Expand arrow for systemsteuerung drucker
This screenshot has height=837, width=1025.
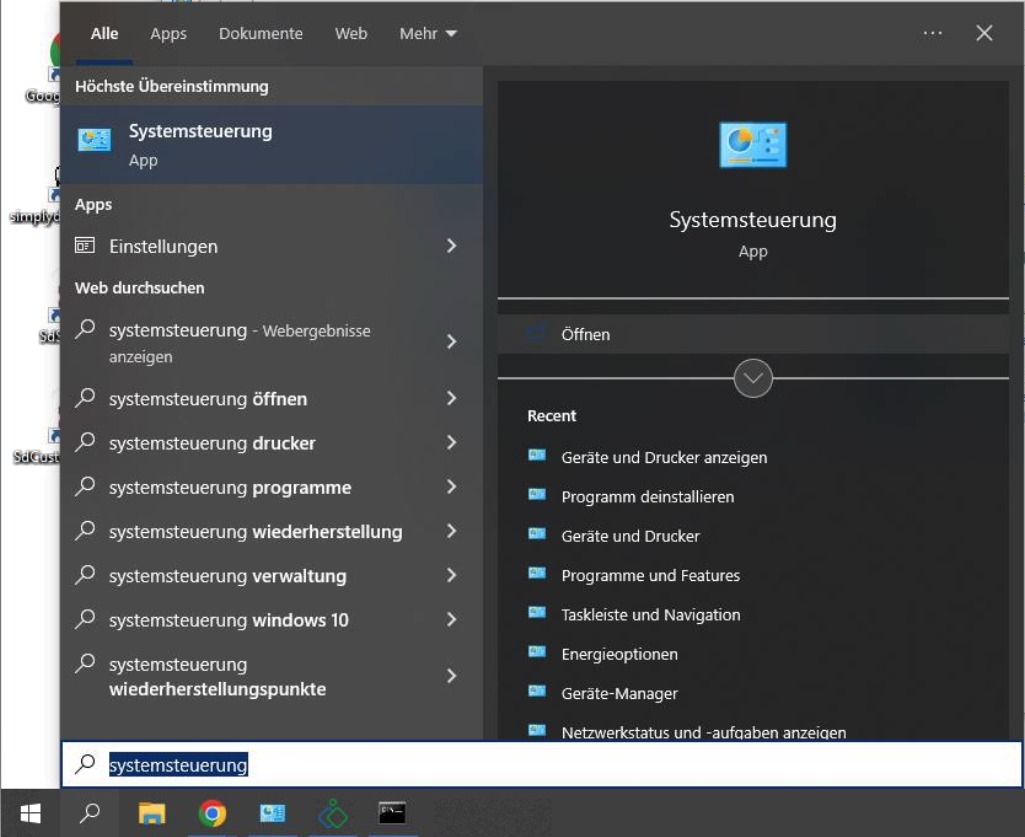point(452,443)
